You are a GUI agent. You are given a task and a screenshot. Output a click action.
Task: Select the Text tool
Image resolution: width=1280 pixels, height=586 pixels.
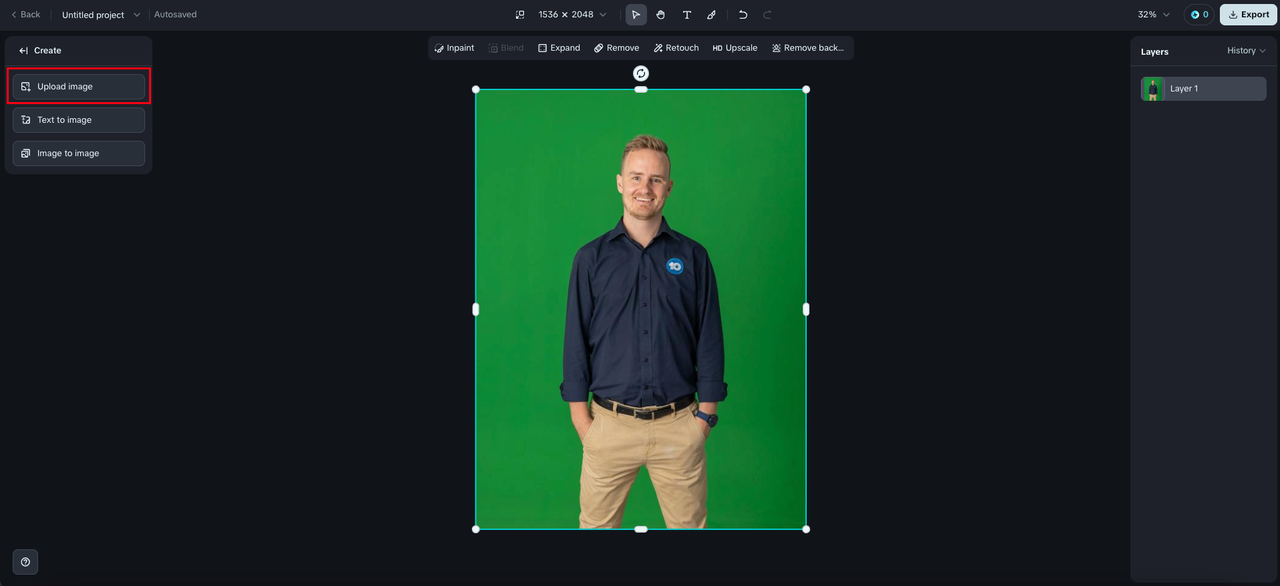pos(687,15)
